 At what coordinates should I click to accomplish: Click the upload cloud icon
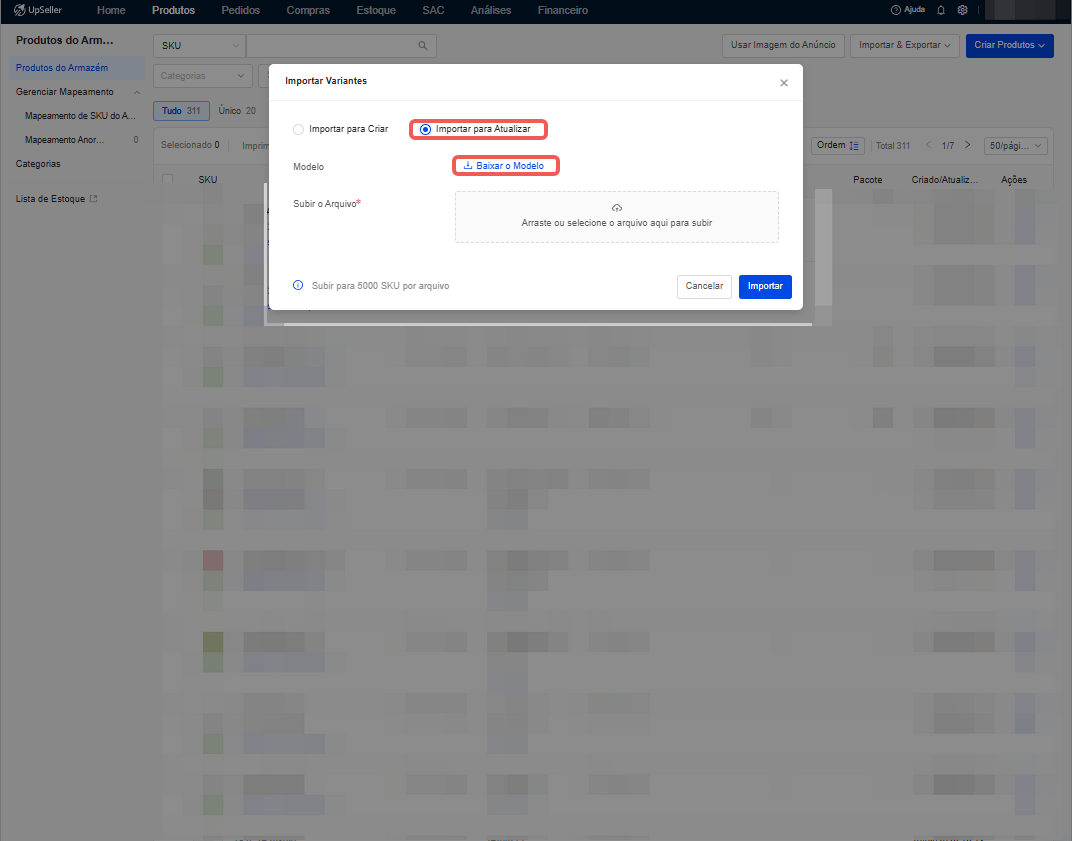tap(617, 208)
